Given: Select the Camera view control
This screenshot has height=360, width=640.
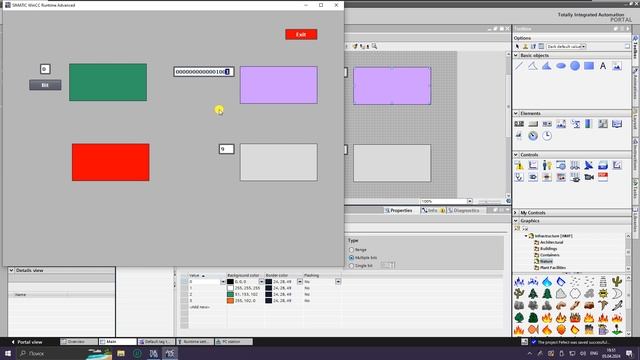Looking at the screenshot, I should click(x=589, y=177).
